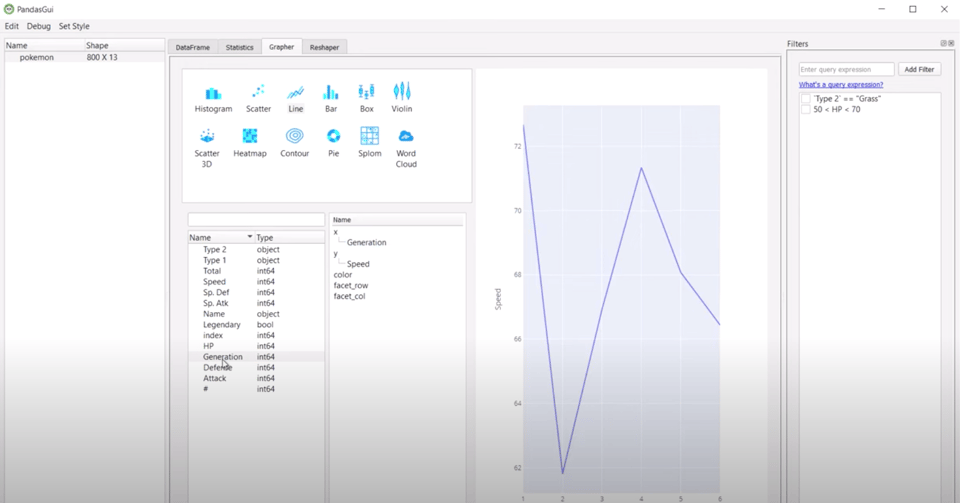Switch to the Statistics tab

(239, 47)
